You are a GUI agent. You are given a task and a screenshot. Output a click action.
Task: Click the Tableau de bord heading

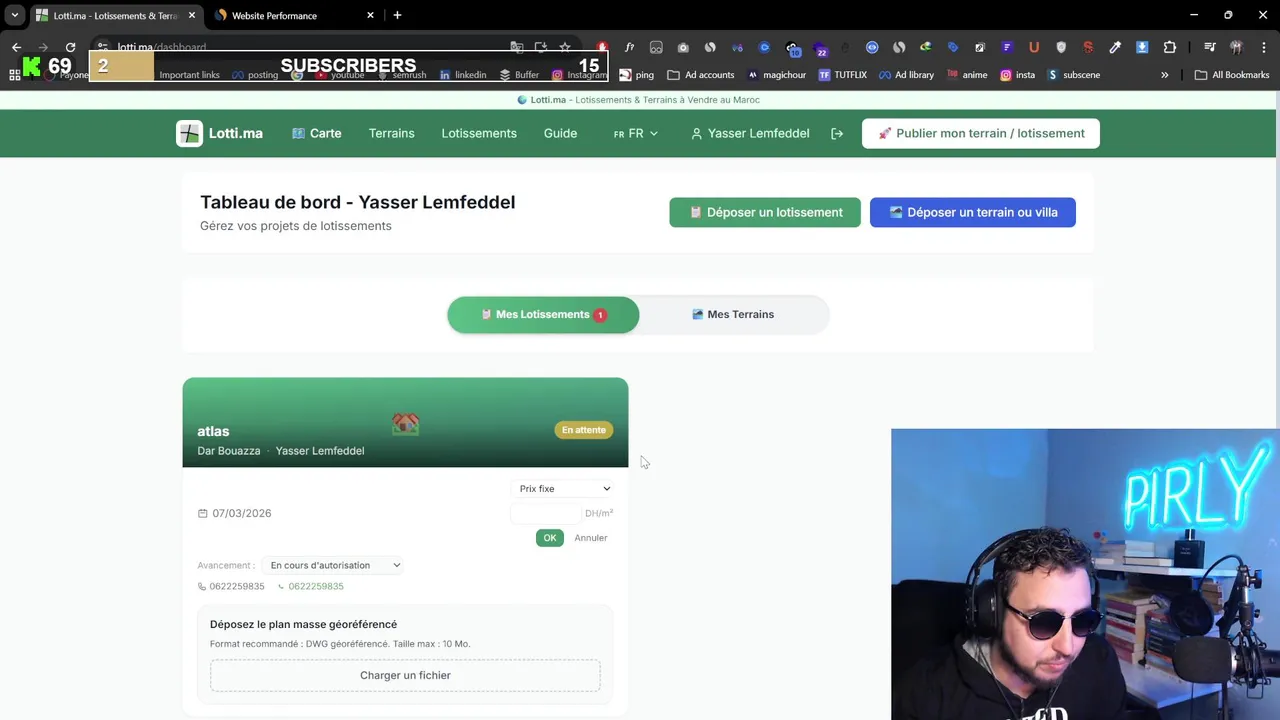pyautogui.click(x=357, y=202)
